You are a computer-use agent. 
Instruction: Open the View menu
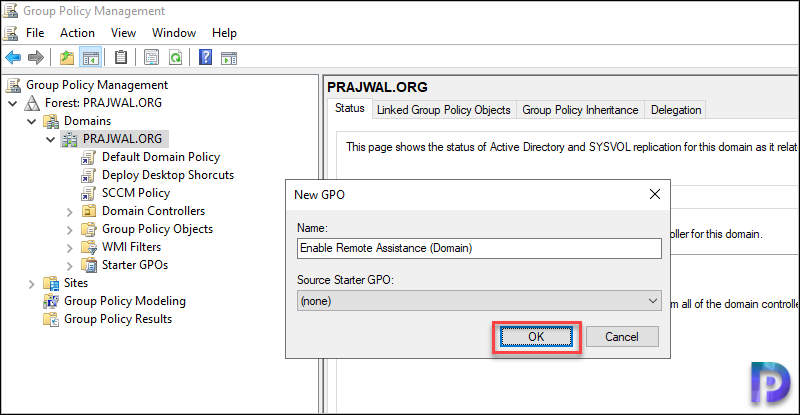(x=123, y=33)
